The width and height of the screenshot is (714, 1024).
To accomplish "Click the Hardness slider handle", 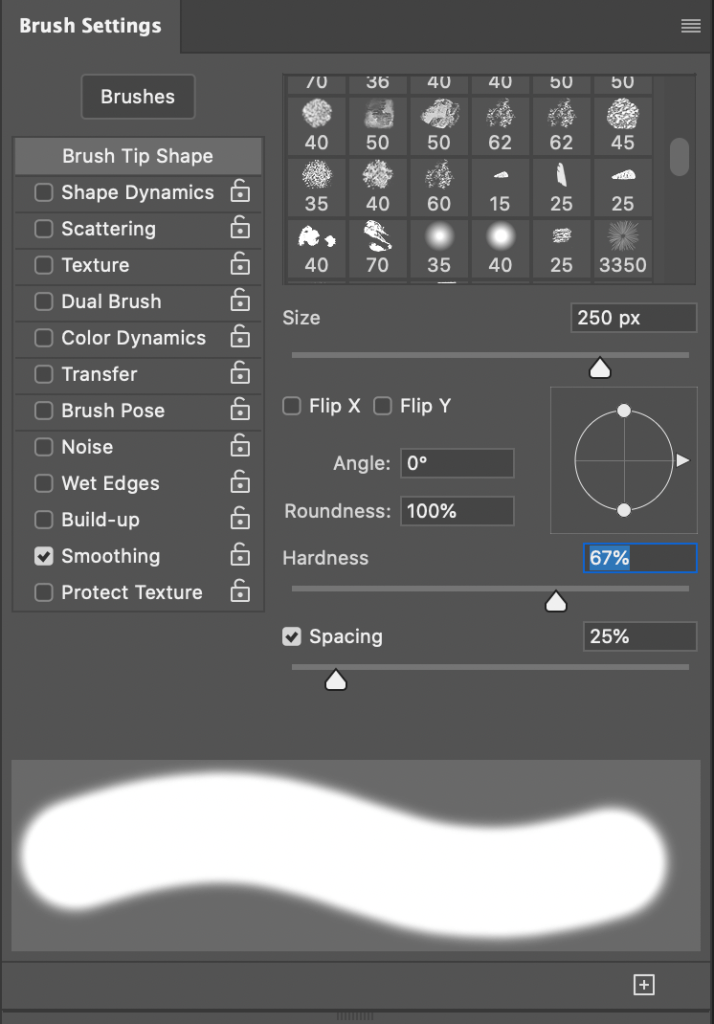I will click(555, 602).
